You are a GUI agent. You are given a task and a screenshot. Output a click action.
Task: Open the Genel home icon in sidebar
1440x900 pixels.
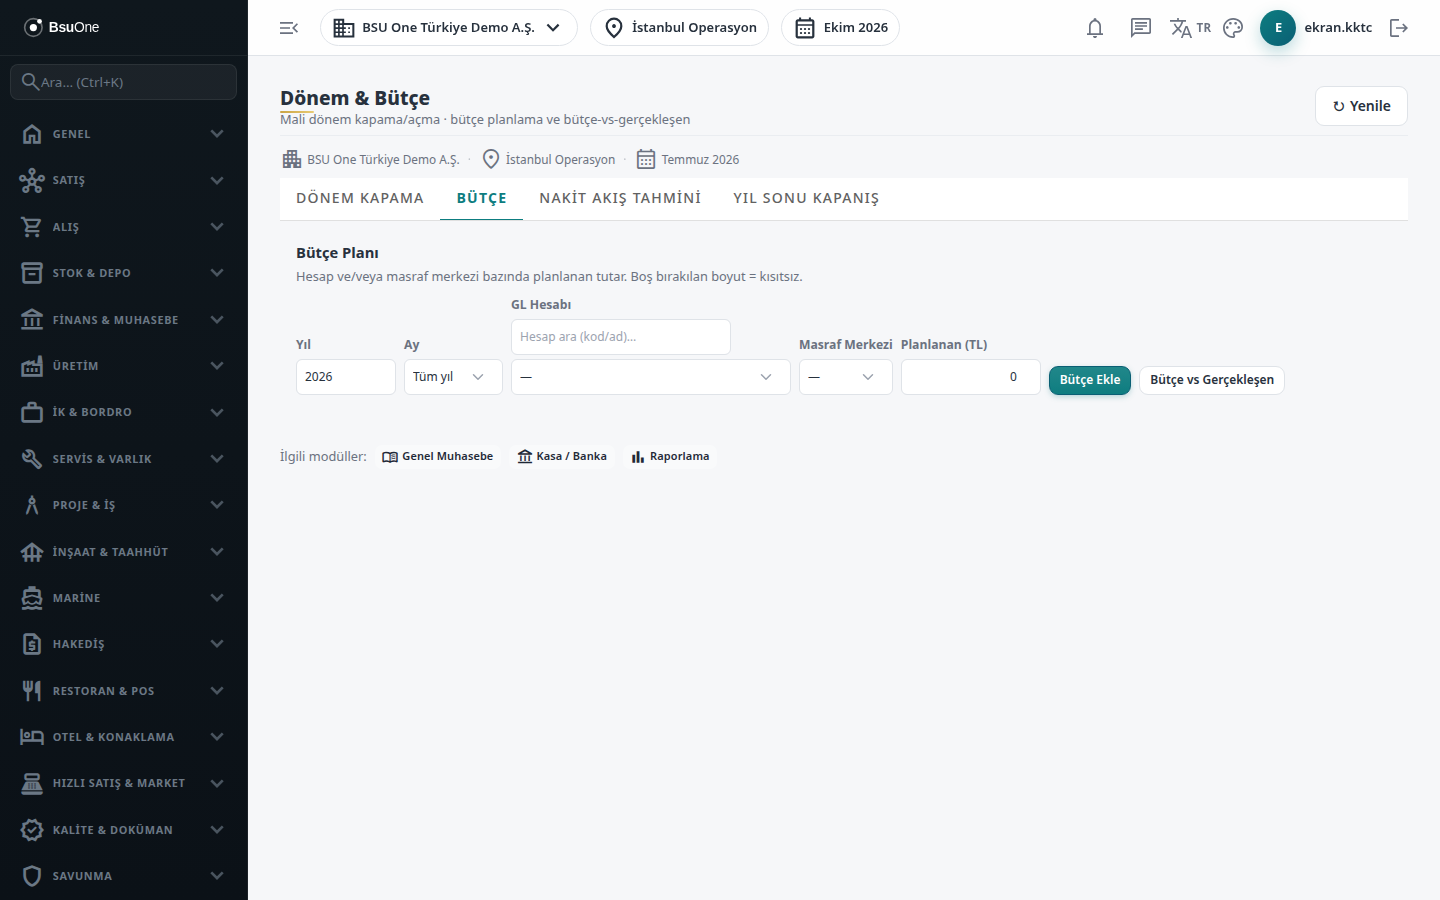pyautogui.click(x=32, y=134)
